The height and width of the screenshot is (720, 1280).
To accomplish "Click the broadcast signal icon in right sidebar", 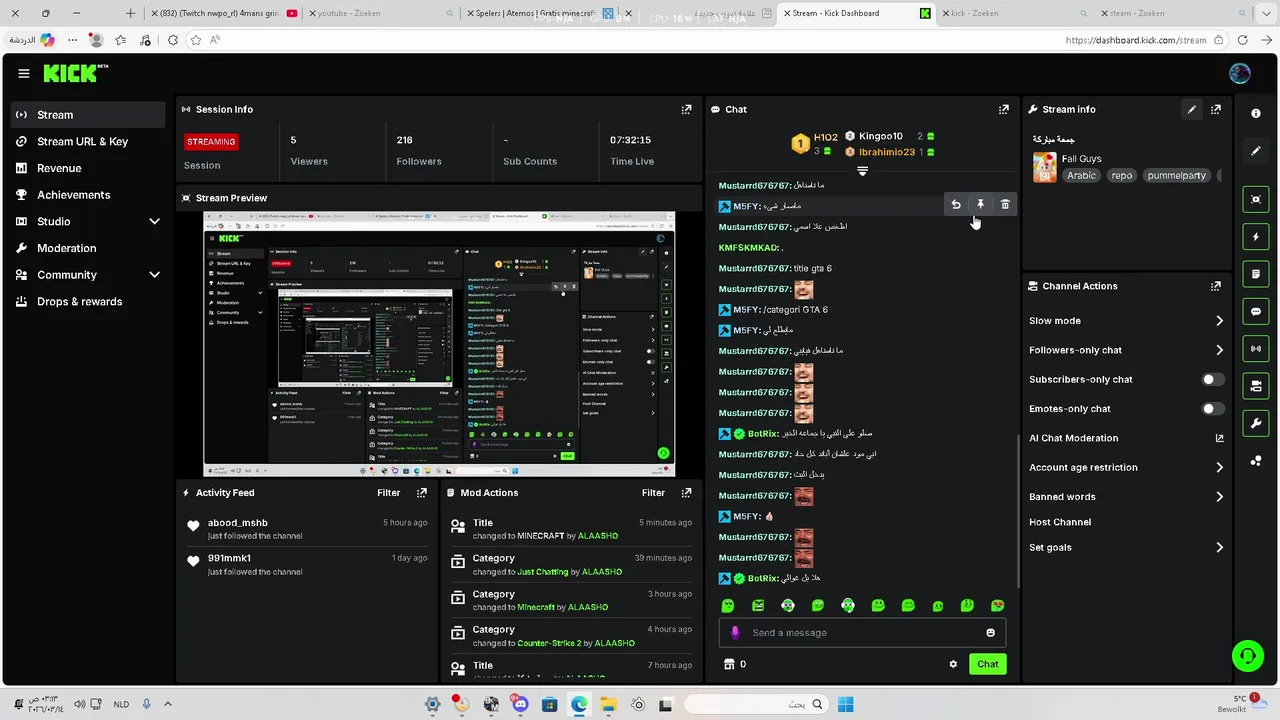I will pyautogui.click(x=1256, y=348).
